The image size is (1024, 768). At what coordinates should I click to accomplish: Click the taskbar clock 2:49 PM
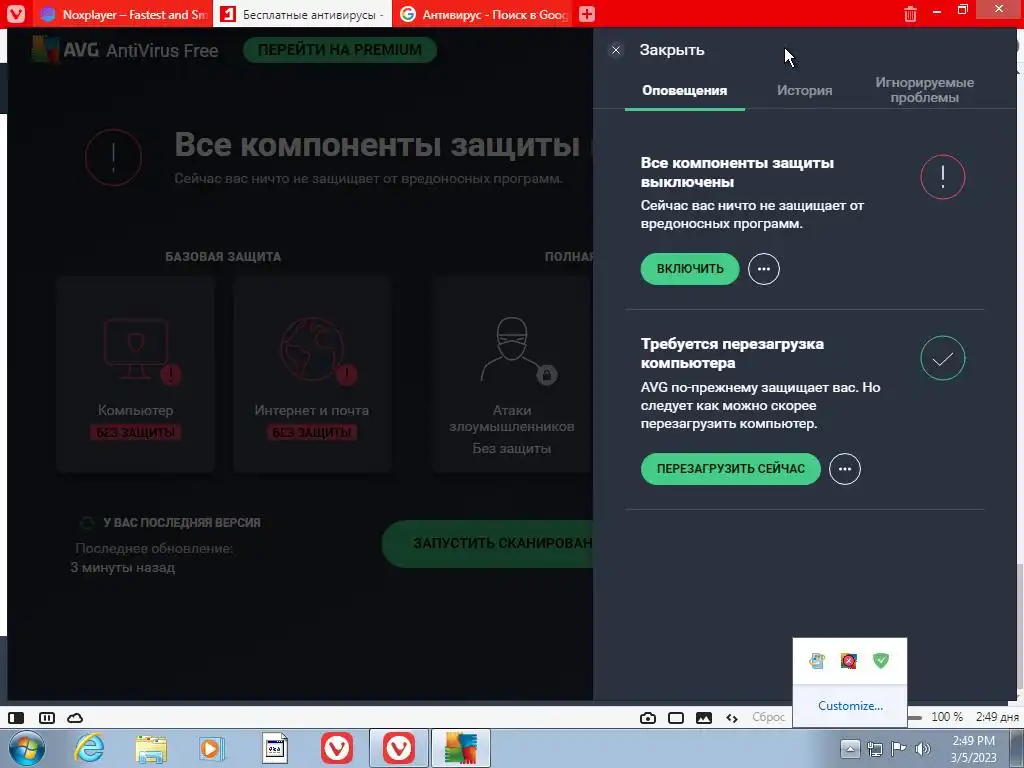coord(973,741)
